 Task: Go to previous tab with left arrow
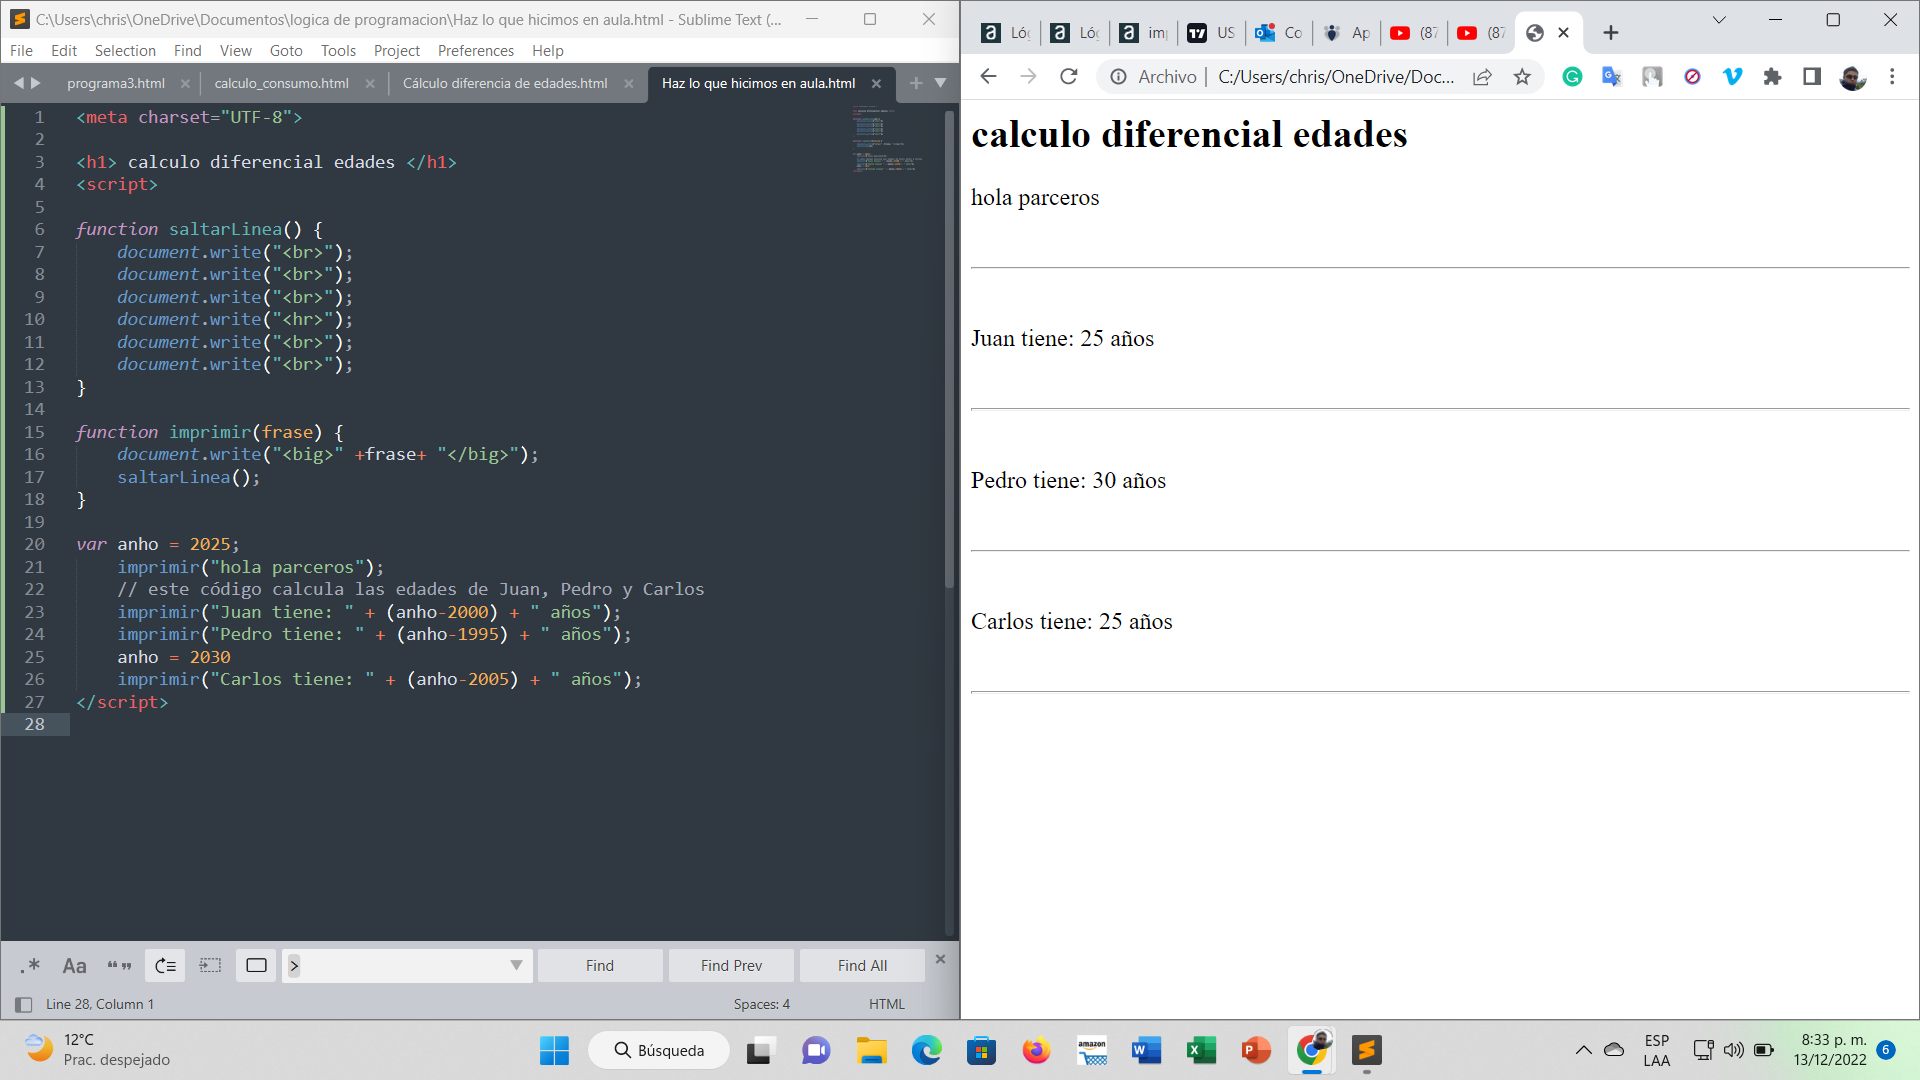pos(18,83)
